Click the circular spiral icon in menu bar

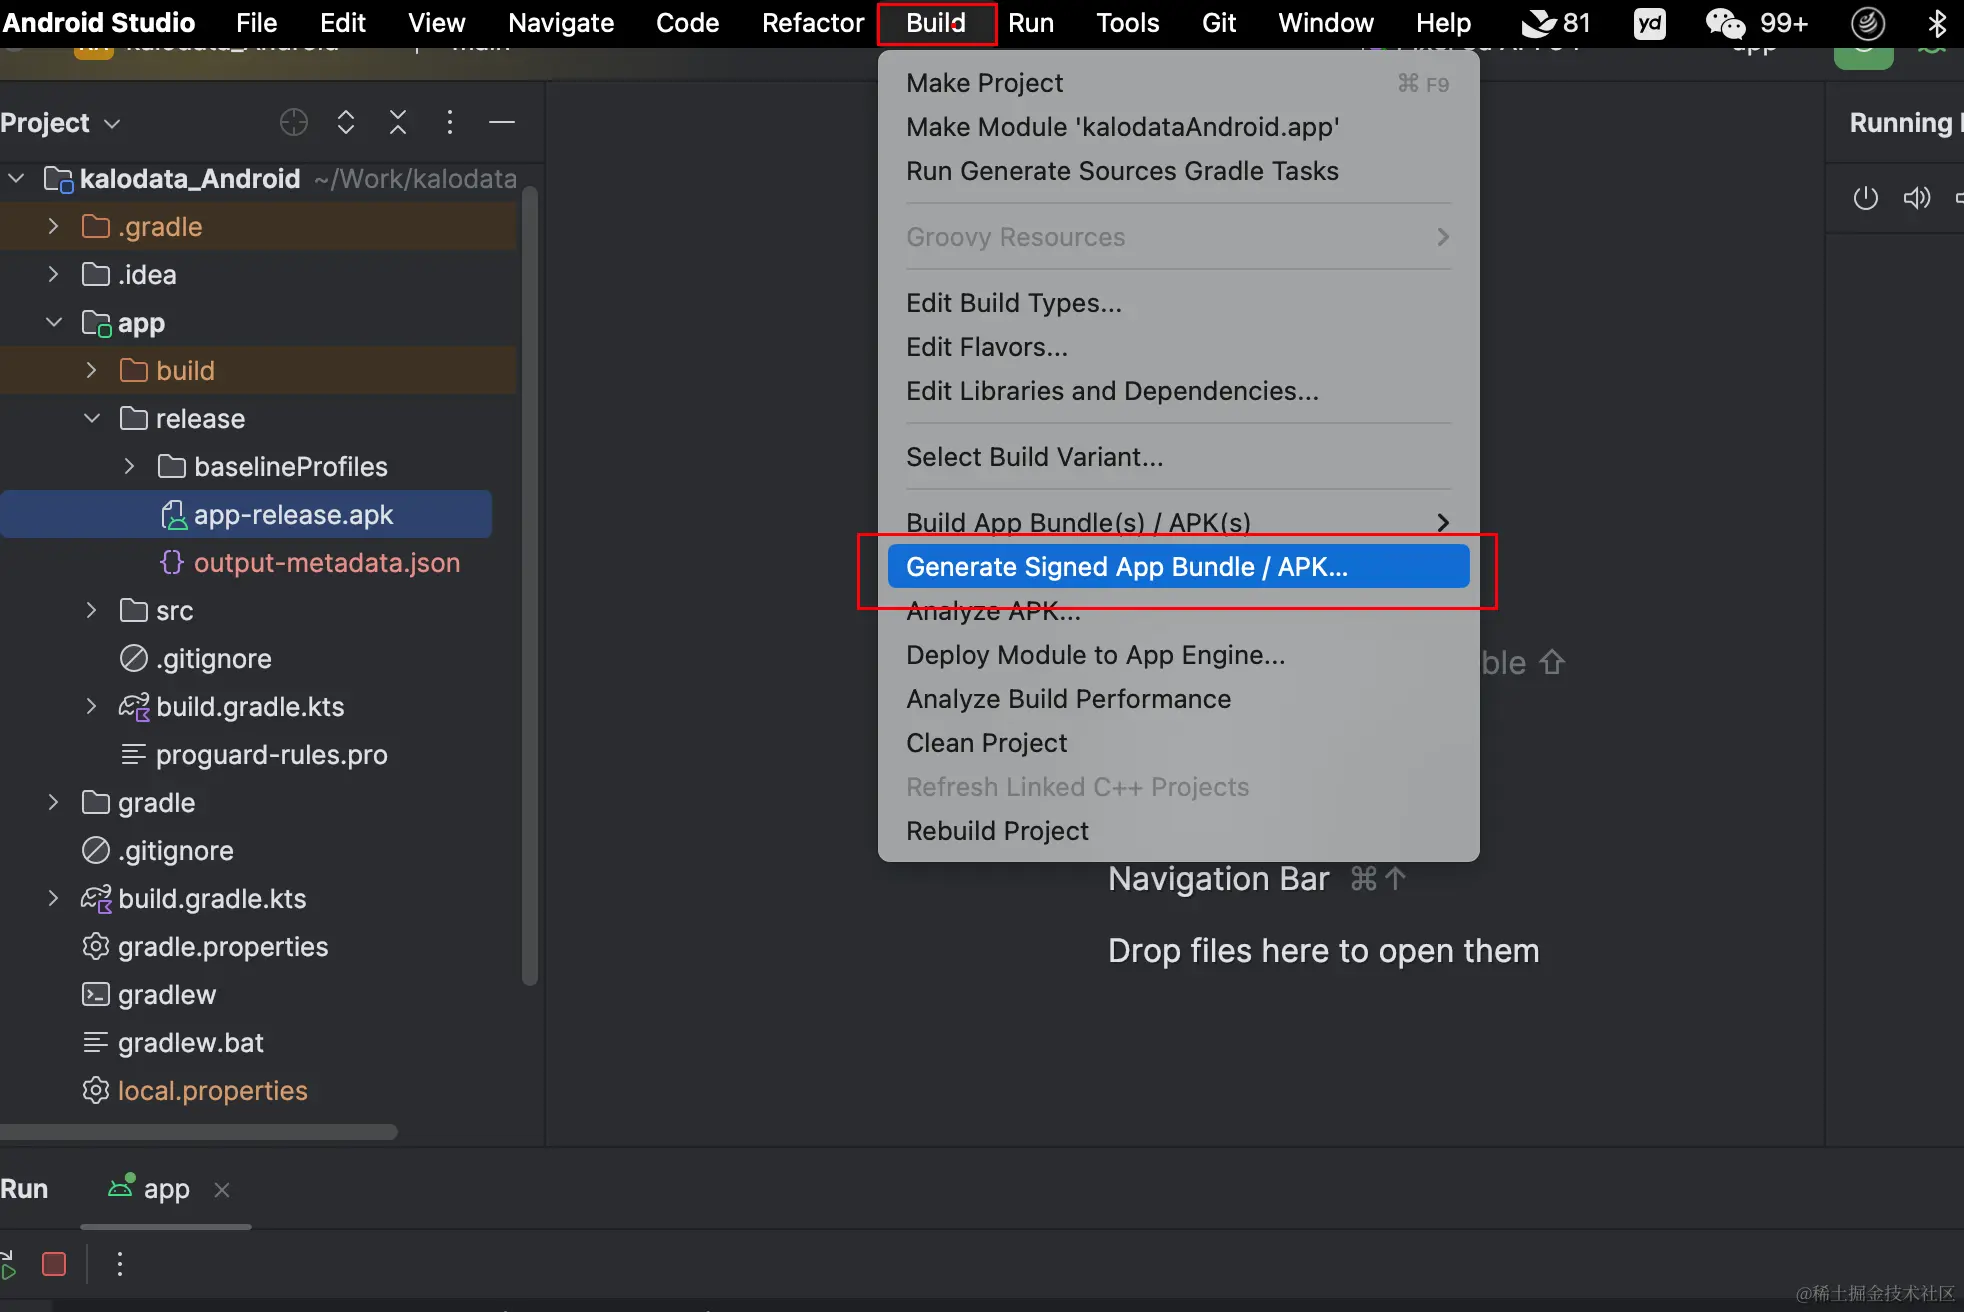pyautogui.click(x=1867, y=22)
